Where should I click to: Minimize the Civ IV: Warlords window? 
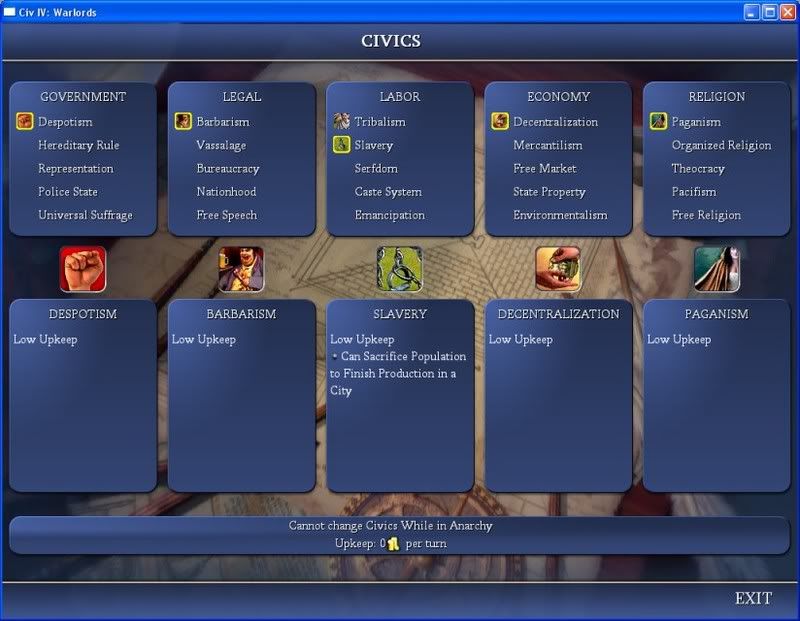pyautogui.click(x=752, y=12)
